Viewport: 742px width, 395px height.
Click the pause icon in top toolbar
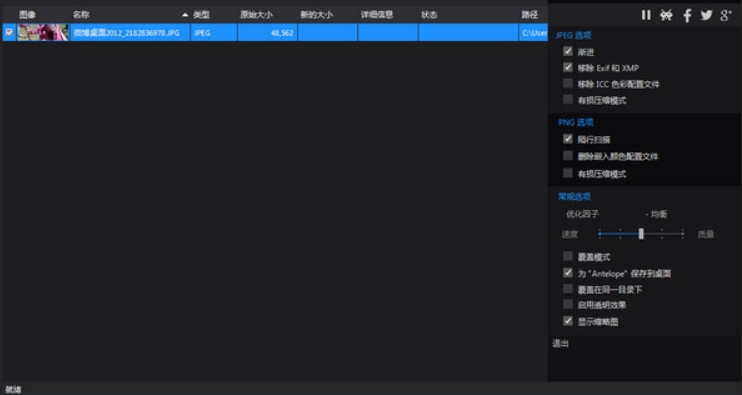click(646, 15)
